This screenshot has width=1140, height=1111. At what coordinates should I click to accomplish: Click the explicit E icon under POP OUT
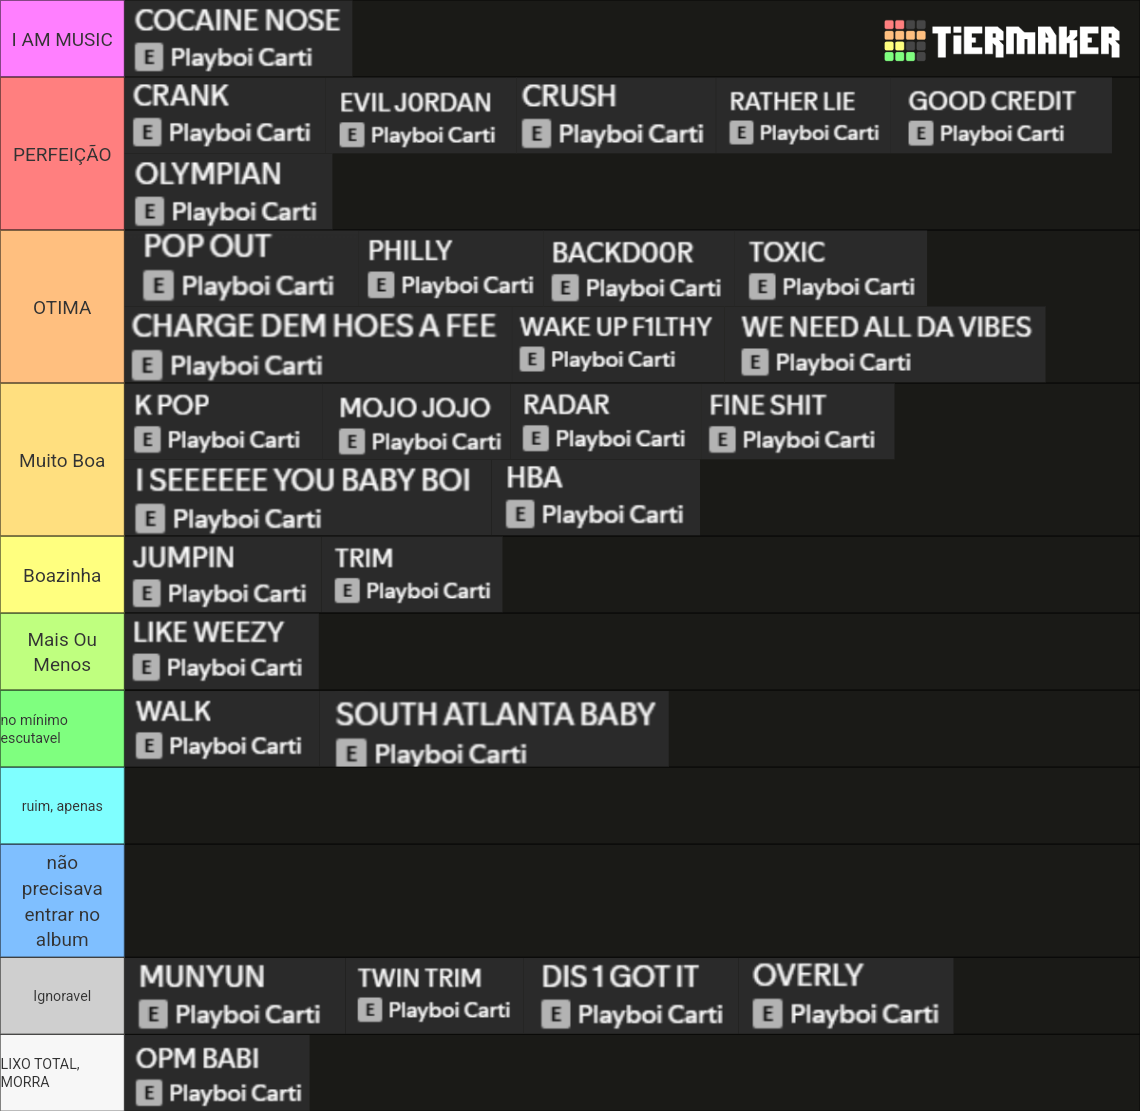point(158,285)
